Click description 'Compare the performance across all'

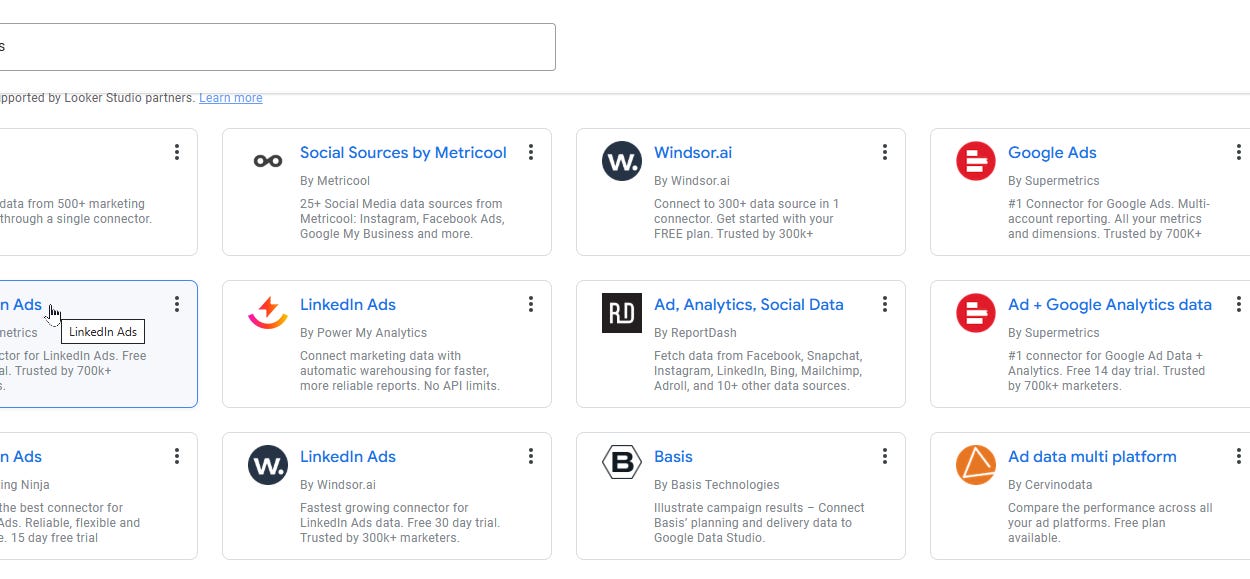coord(1110,523)
